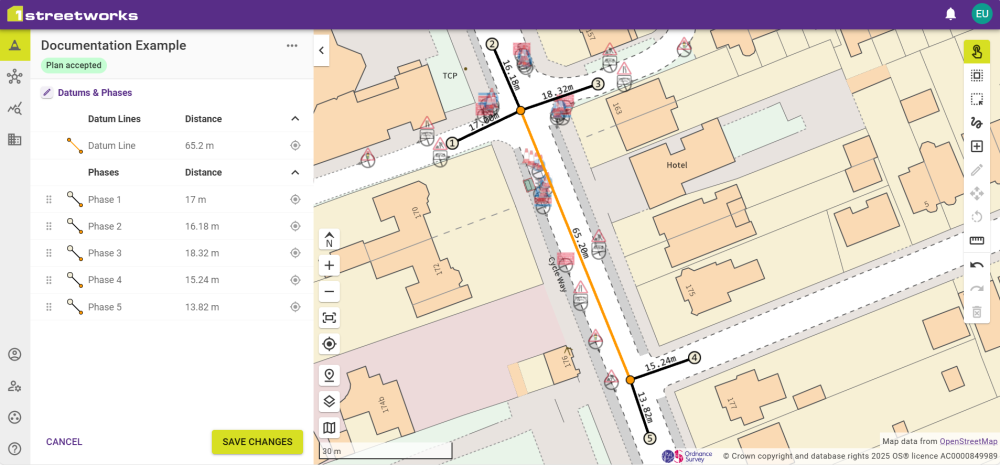Image resolution: width=1000 pixels, height=465 pixels.
Task: Open notifications bell
Action: pyautogui.click(x=950, y=14)
